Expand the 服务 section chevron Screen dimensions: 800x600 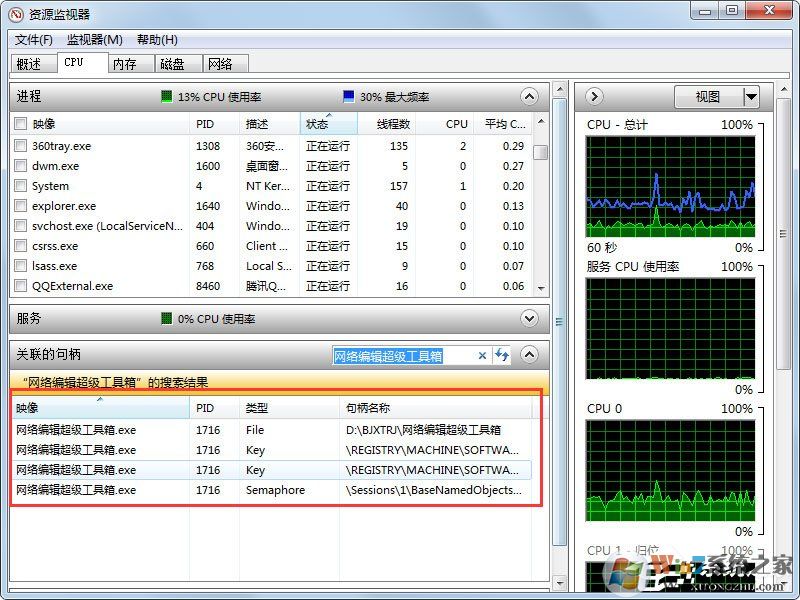point(529,318)
